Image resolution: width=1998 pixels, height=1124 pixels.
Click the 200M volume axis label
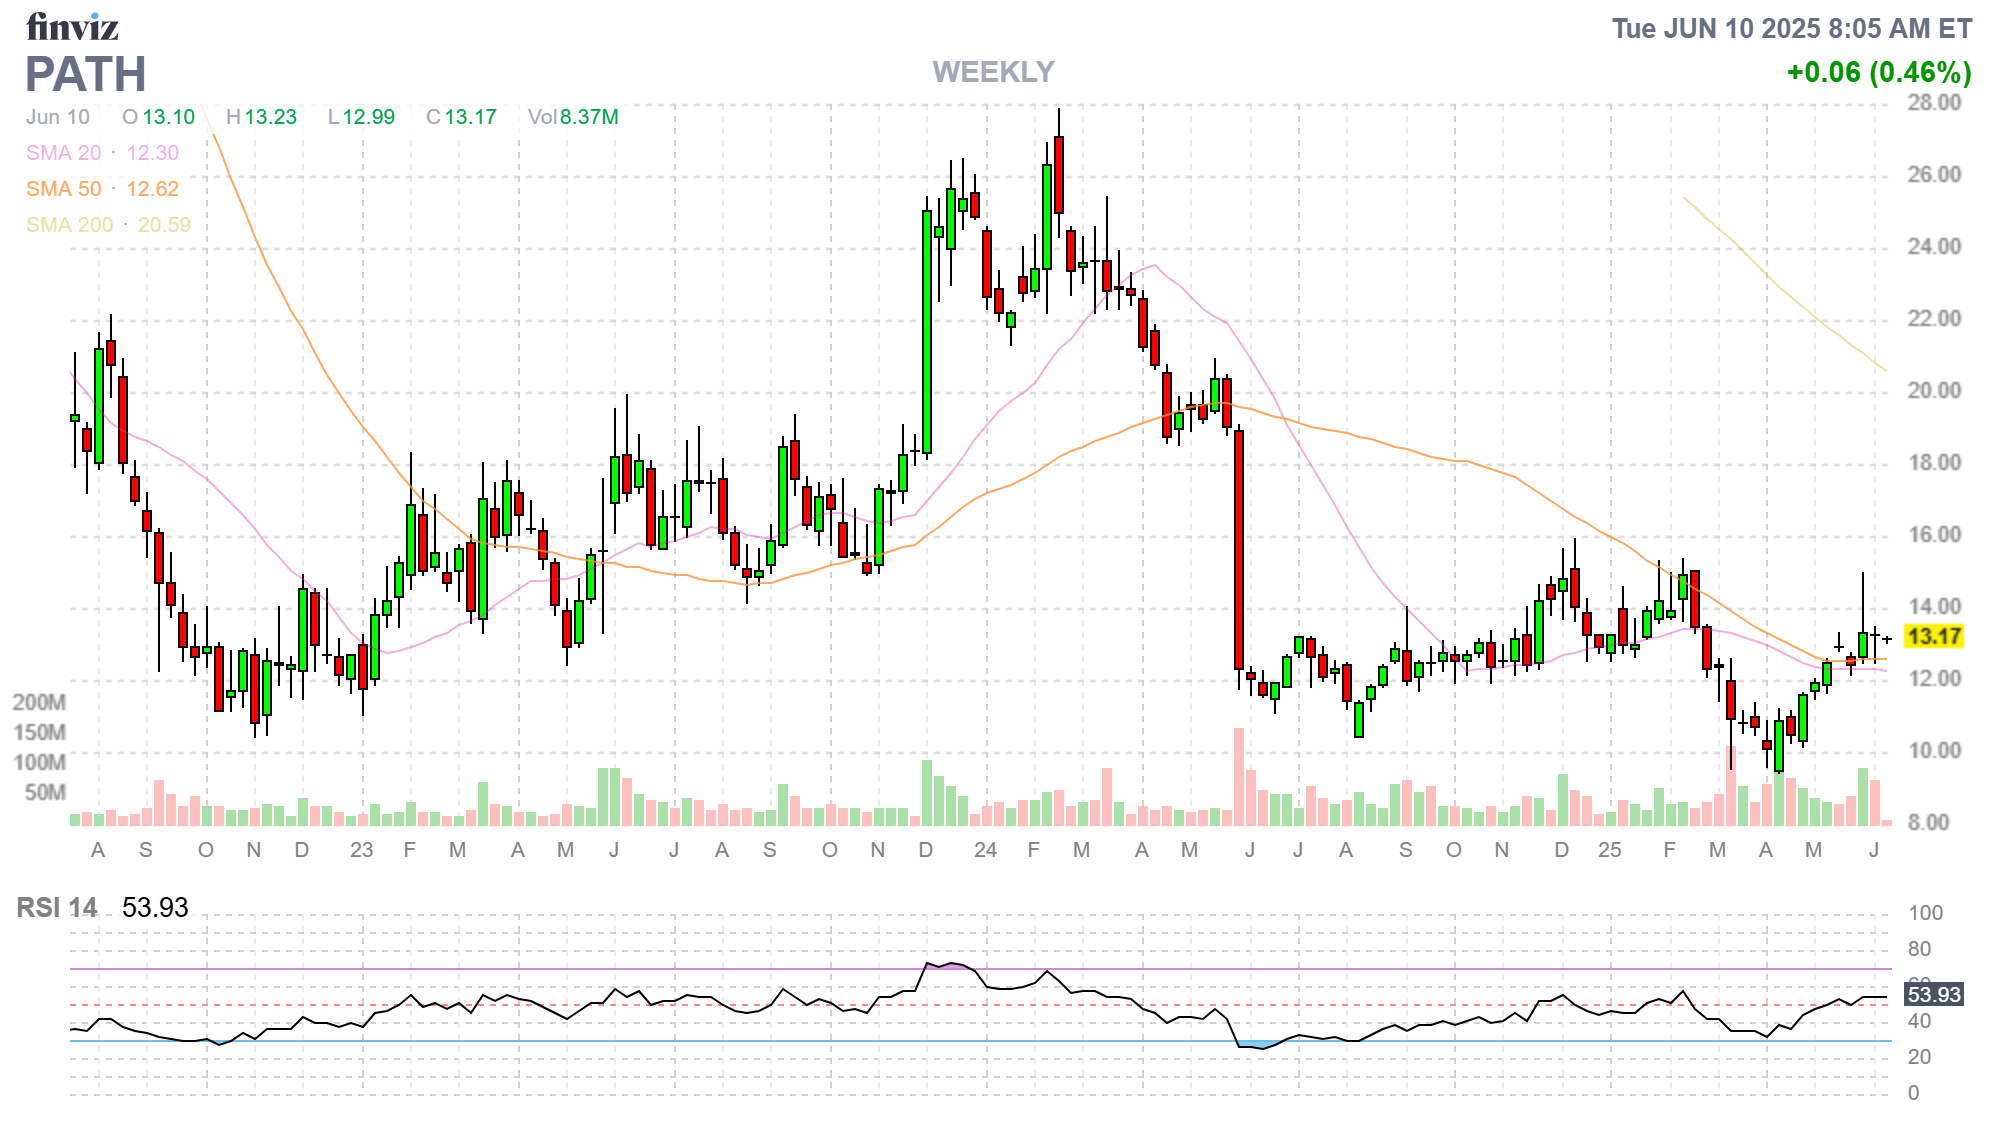tap(39, 702)
